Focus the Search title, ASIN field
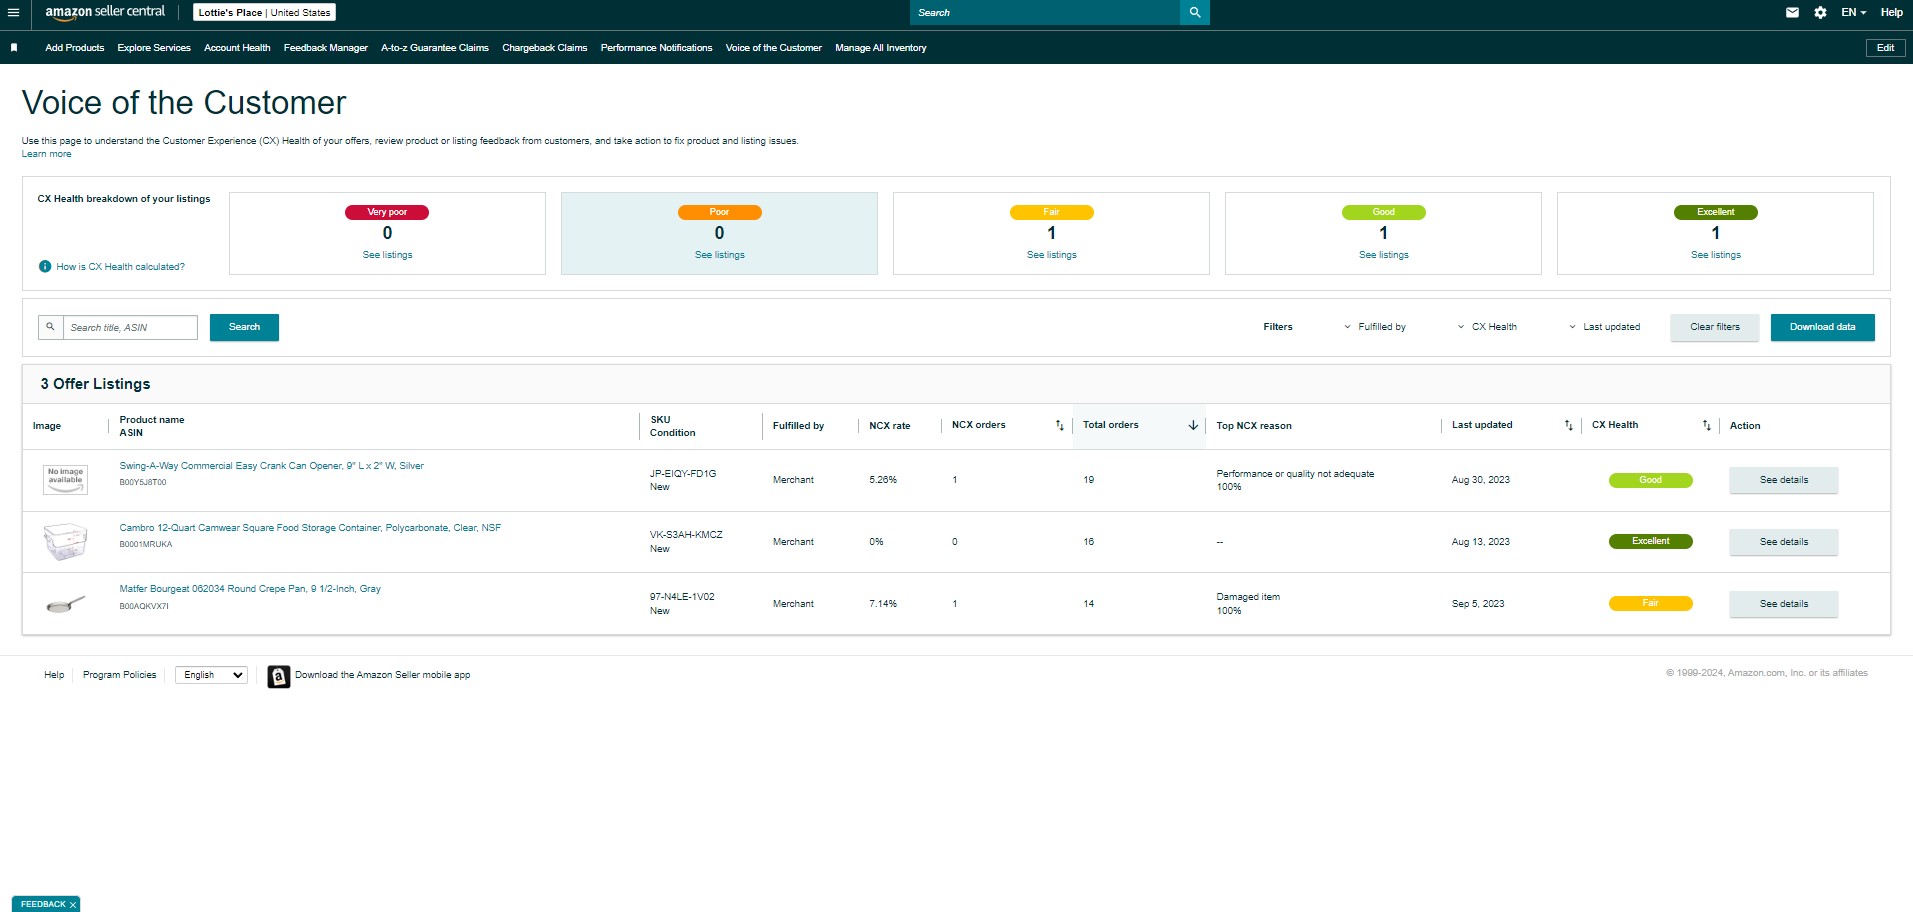The image size is (1913, 912). tap(131, 327)
